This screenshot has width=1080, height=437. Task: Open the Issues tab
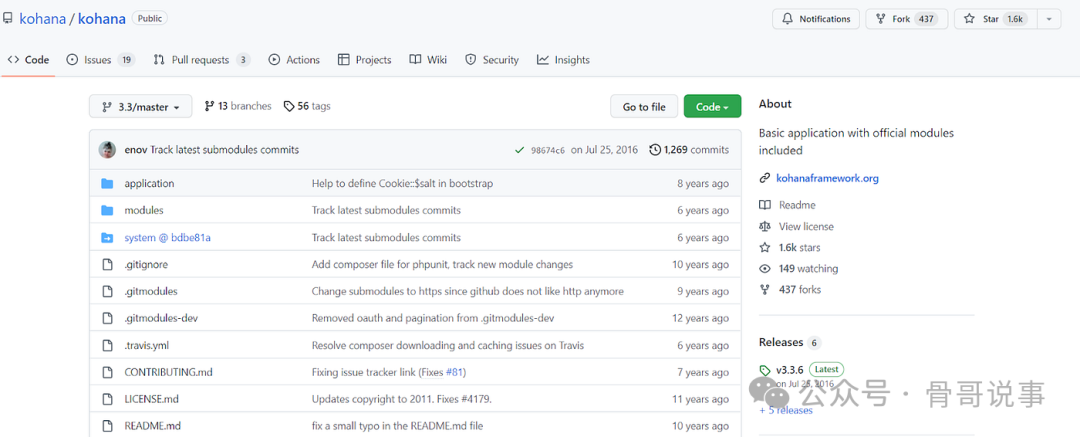[100, 60]
